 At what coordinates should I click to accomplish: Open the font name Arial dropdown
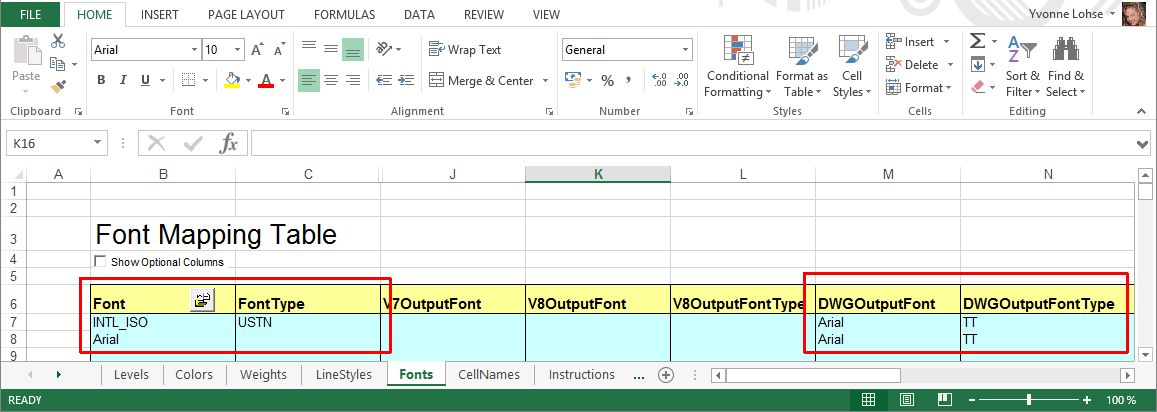194,50
